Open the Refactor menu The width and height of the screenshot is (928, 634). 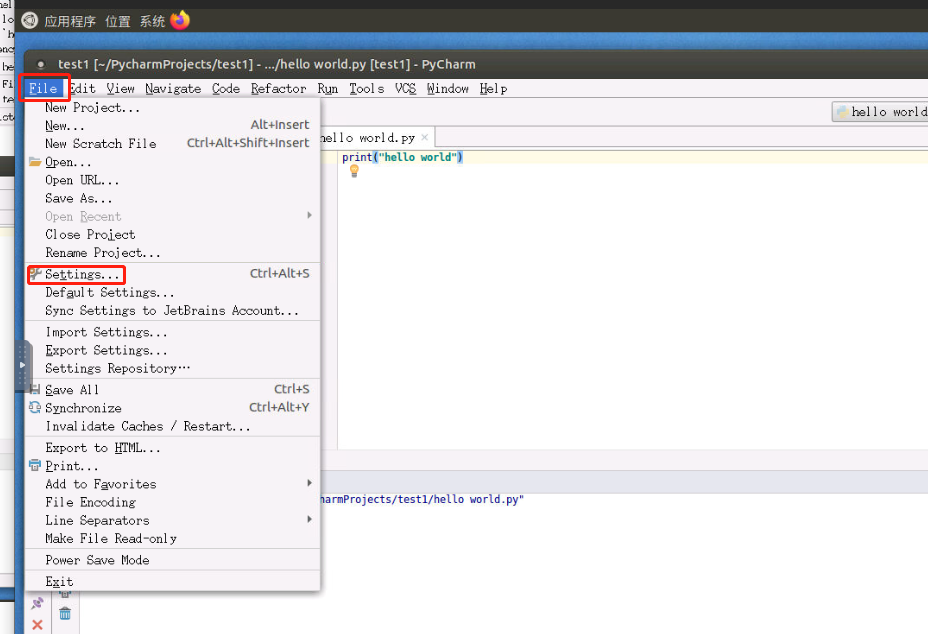tap(278, 88)
